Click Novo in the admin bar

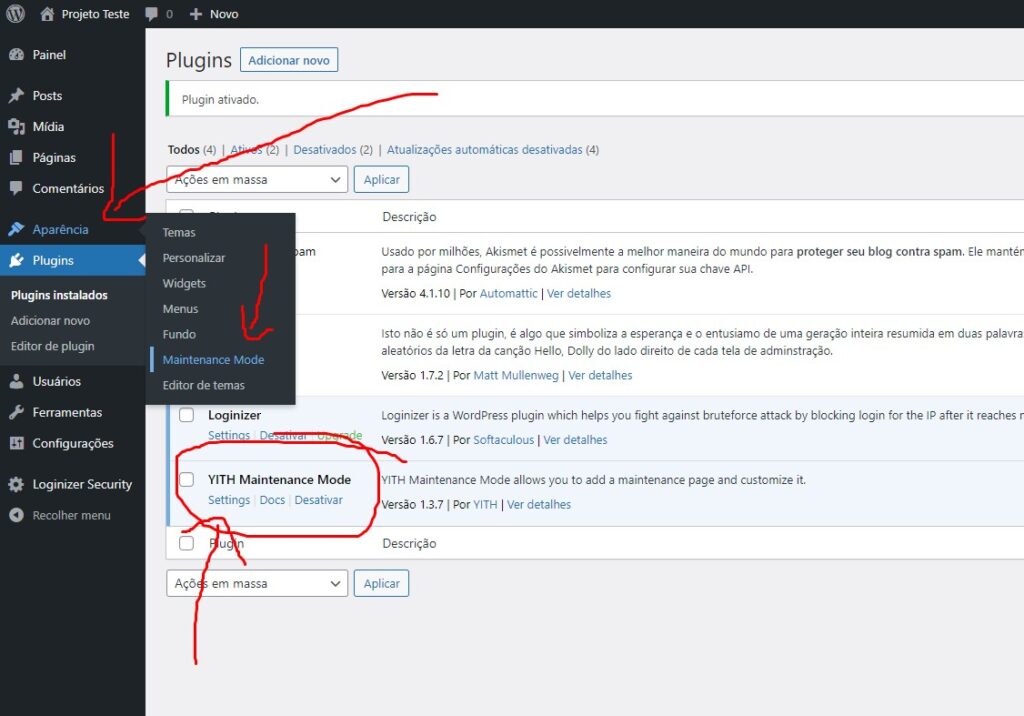[x=224, y=14]
